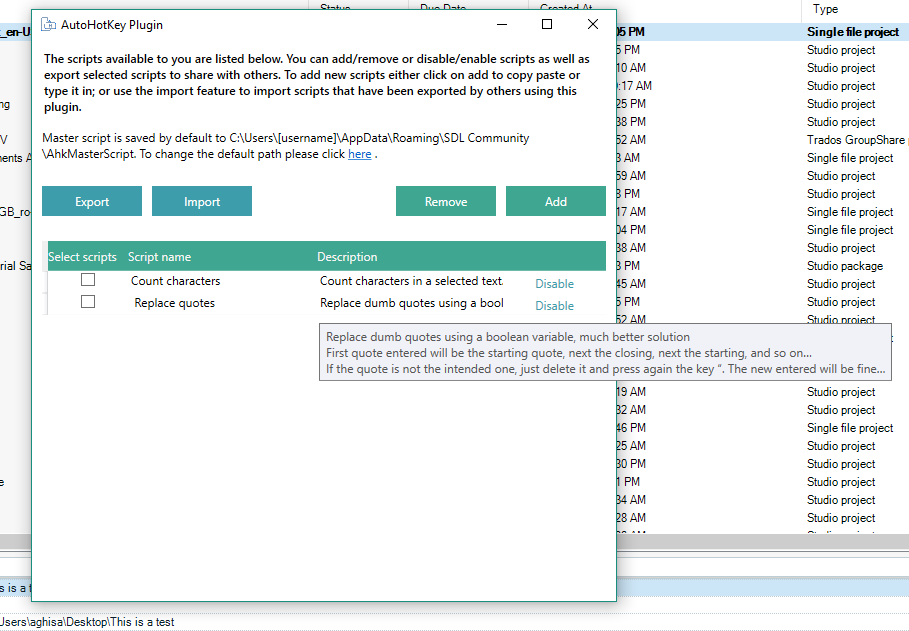The image size is (909, 631).
Task: Click the Import button
Action: [202, 201]
